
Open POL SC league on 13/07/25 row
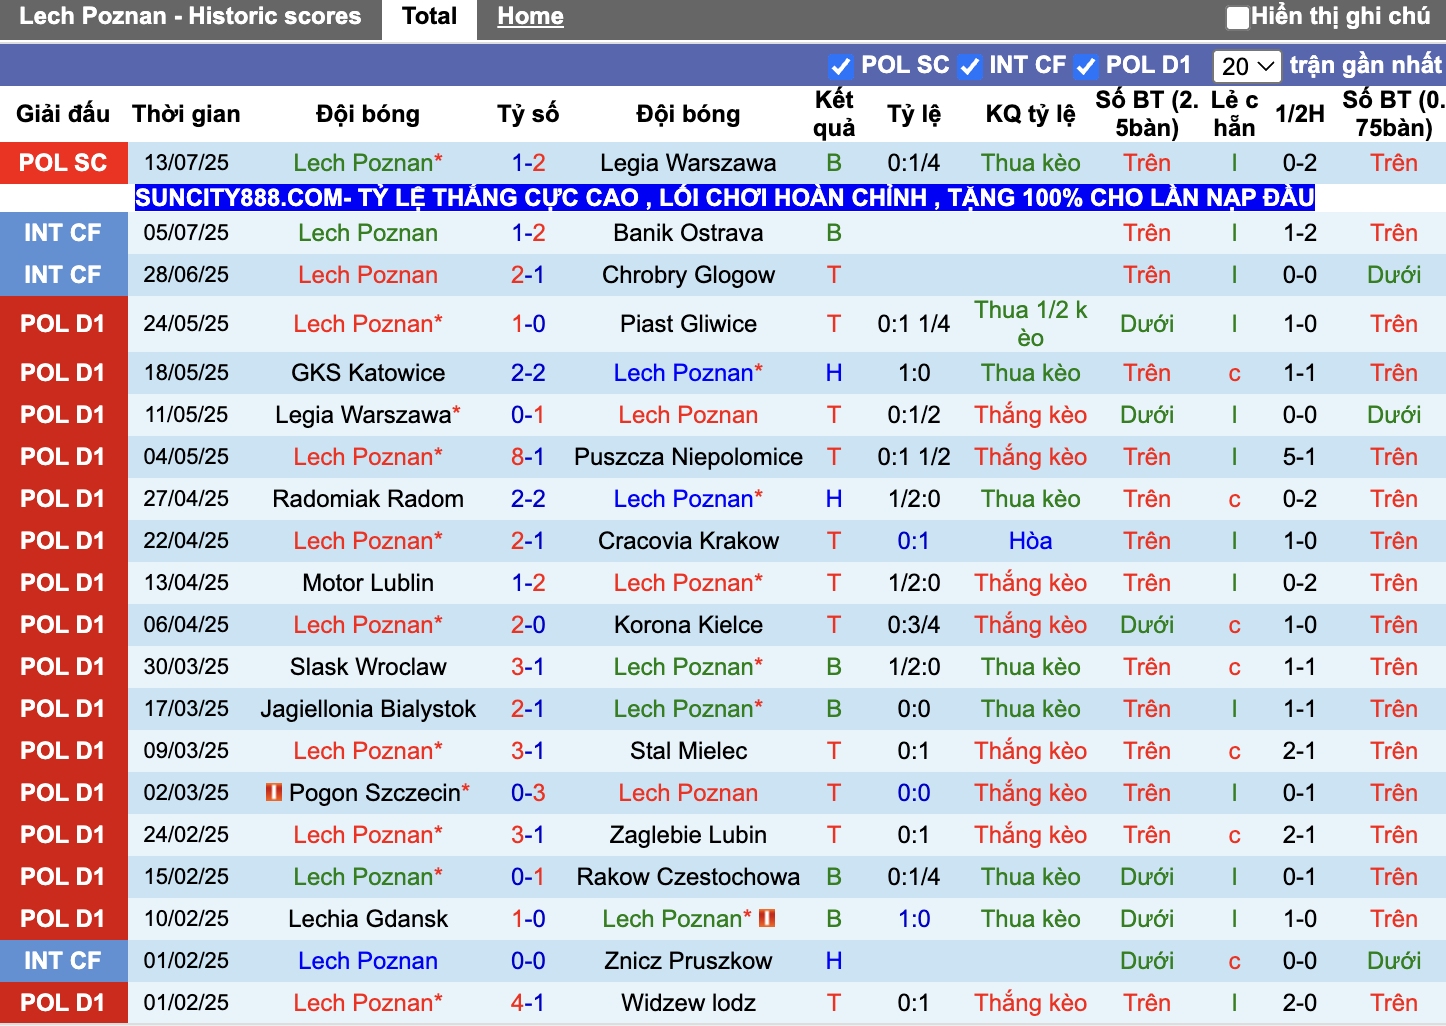[63, 163]
